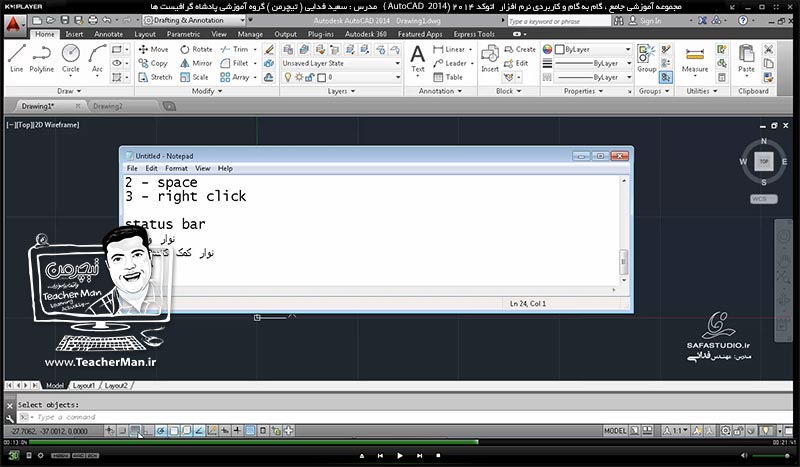
Task: Open Notepad's Format menu
Action: (x=176, y=168)
